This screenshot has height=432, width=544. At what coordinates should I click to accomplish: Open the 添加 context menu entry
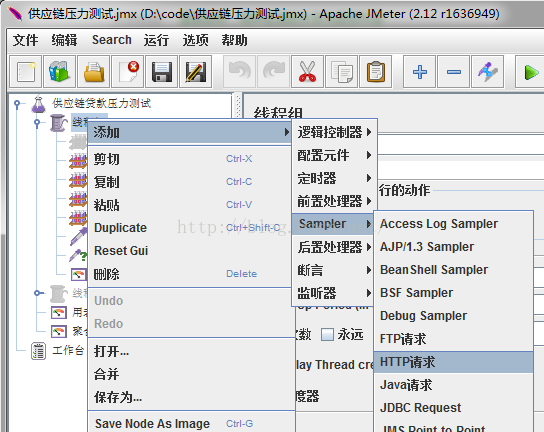(x=189, y=132)
